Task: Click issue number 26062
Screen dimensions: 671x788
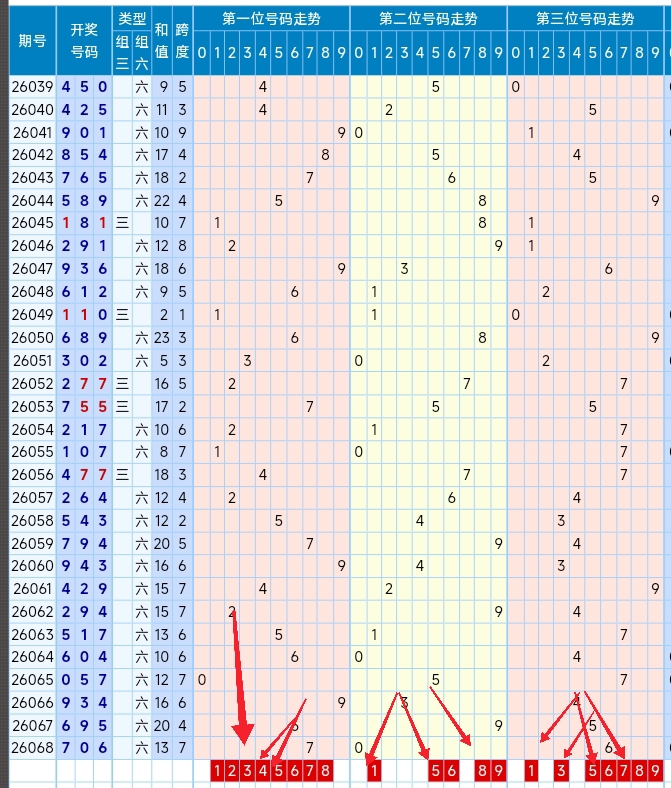Action: [33, 612]
